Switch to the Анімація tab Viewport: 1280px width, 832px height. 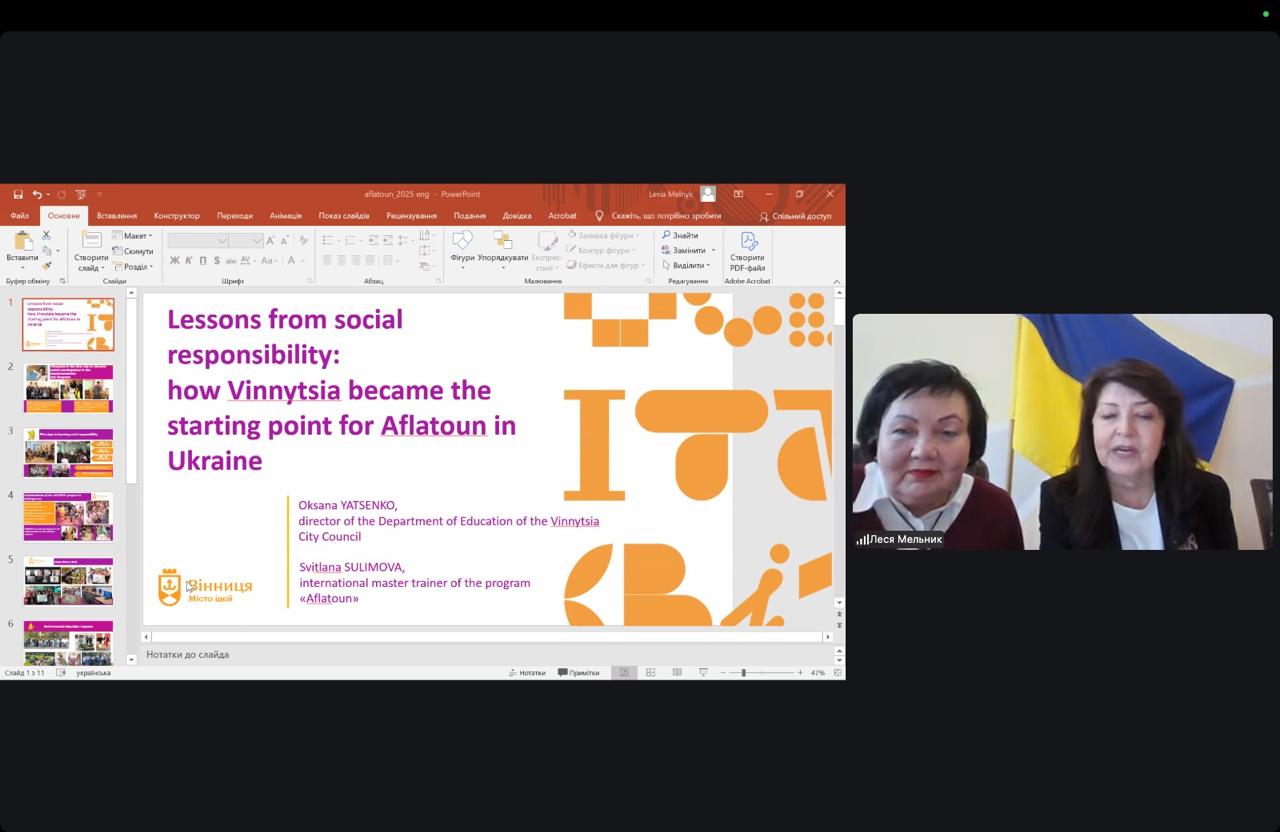285,216
